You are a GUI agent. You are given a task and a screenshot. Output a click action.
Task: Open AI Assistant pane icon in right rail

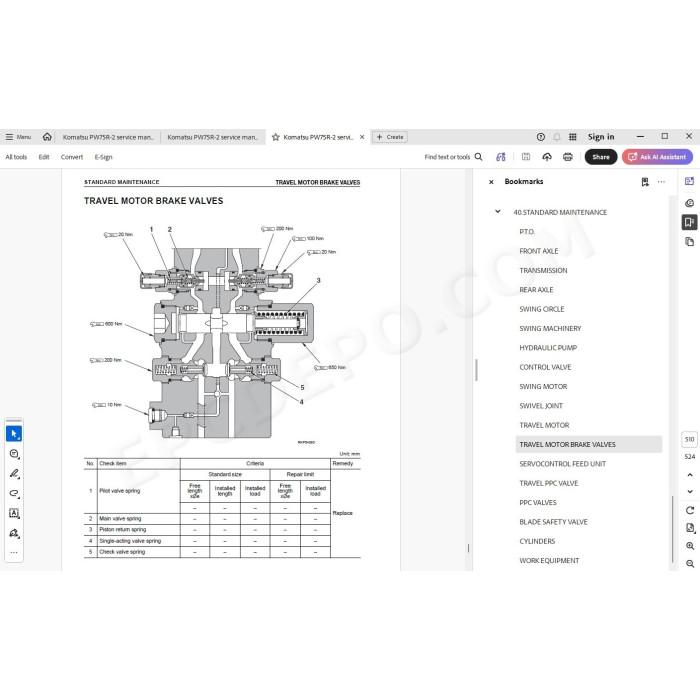pyautogui.click(x=689, y=181)
